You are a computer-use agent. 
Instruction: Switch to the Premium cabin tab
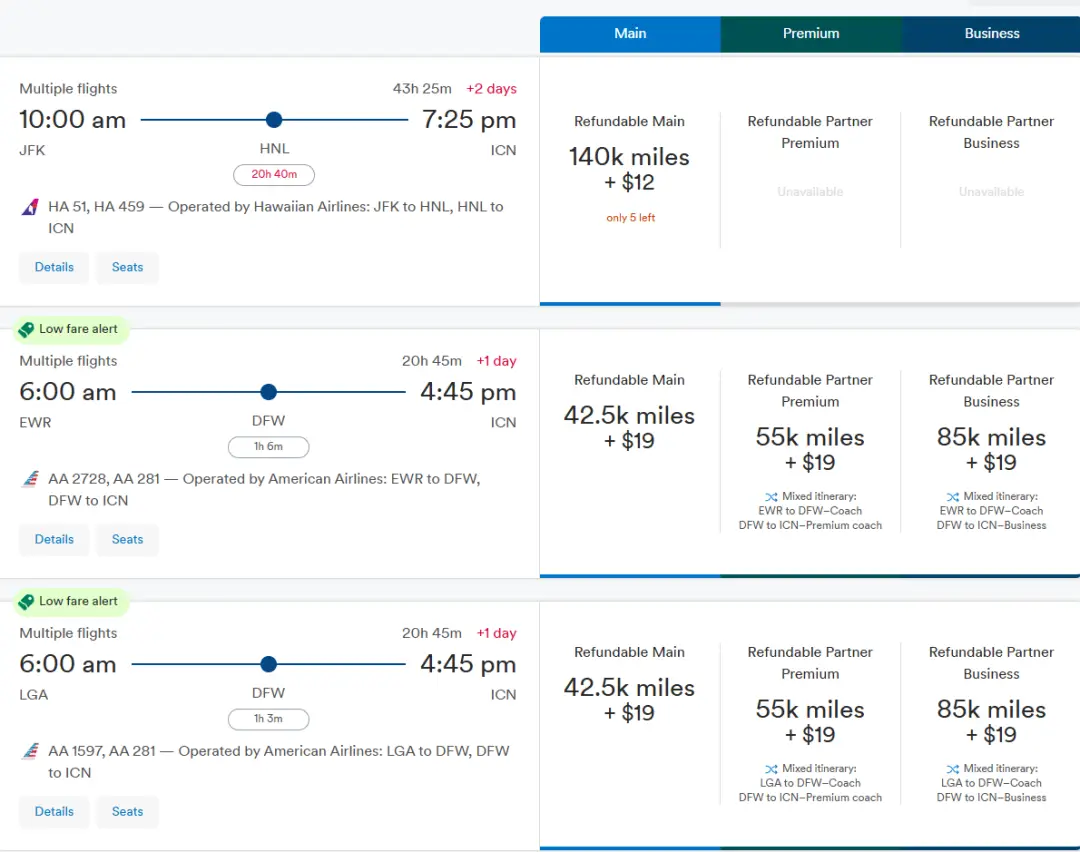tap(811, 33)
